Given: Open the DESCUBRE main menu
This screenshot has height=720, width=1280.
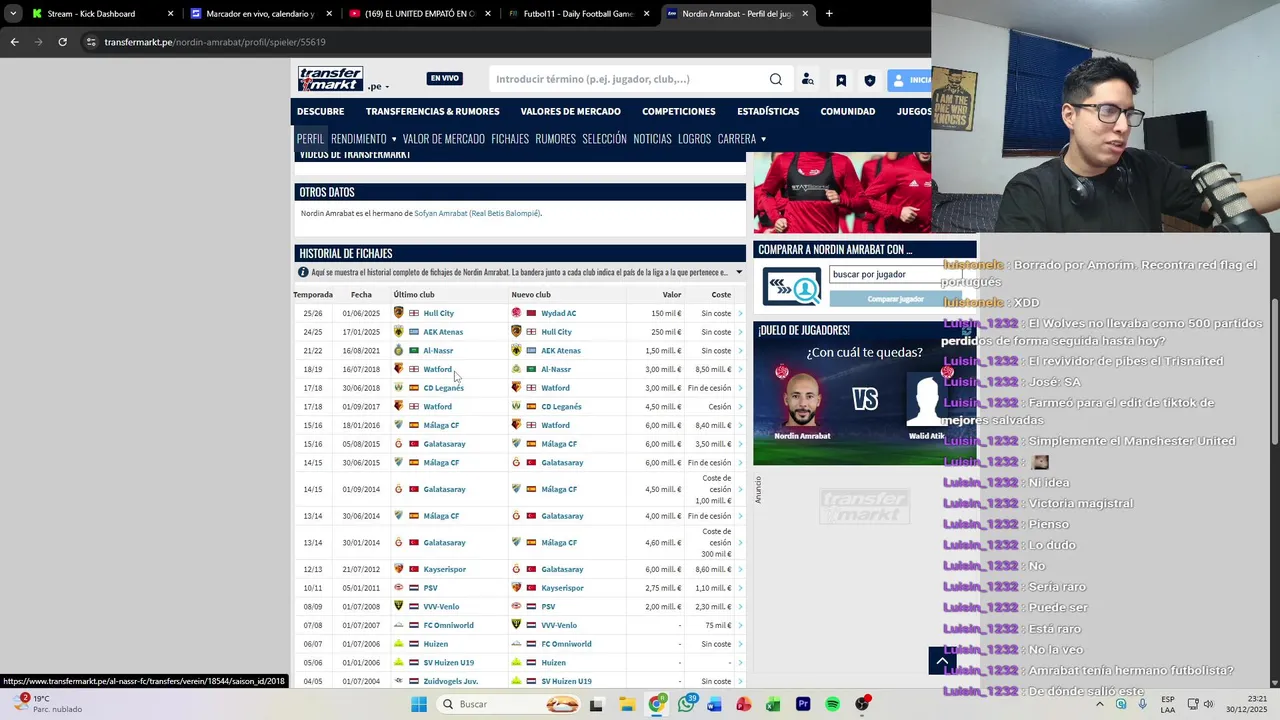Looking at the screenshot, I should pyautogui.click(x=320, y=111).
